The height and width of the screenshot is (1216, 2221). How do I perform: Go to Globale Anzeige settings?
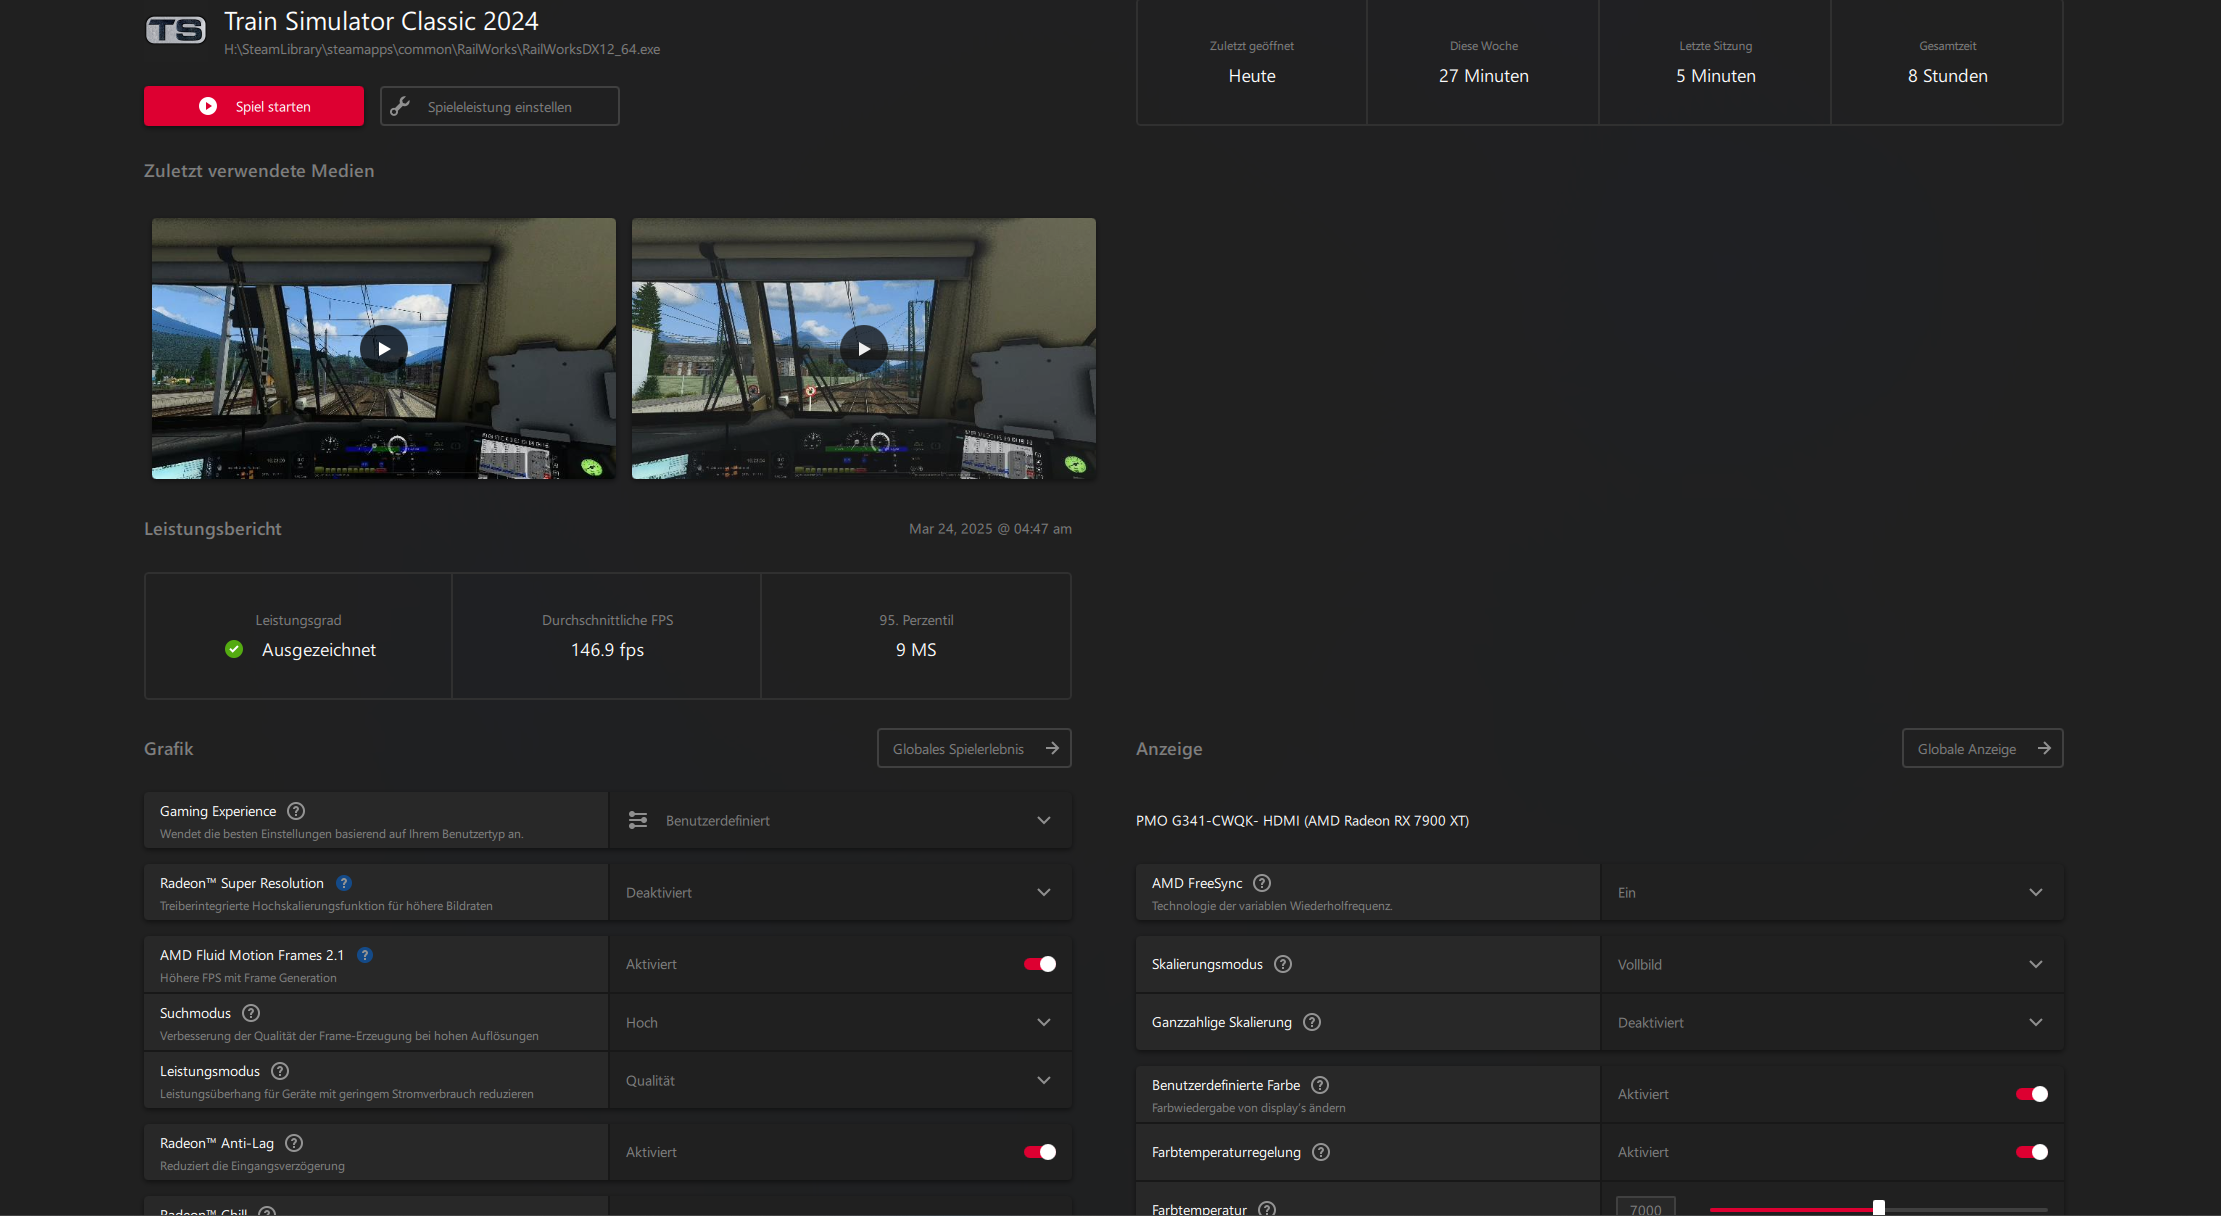coord(1981,749)
